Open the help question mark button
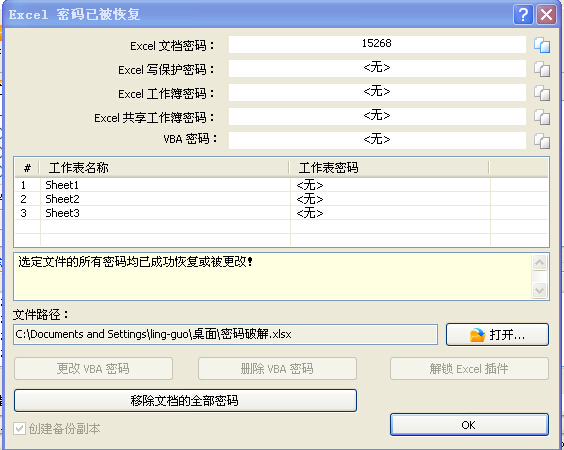The image size is (564, 450). click(x=523, y=15)
